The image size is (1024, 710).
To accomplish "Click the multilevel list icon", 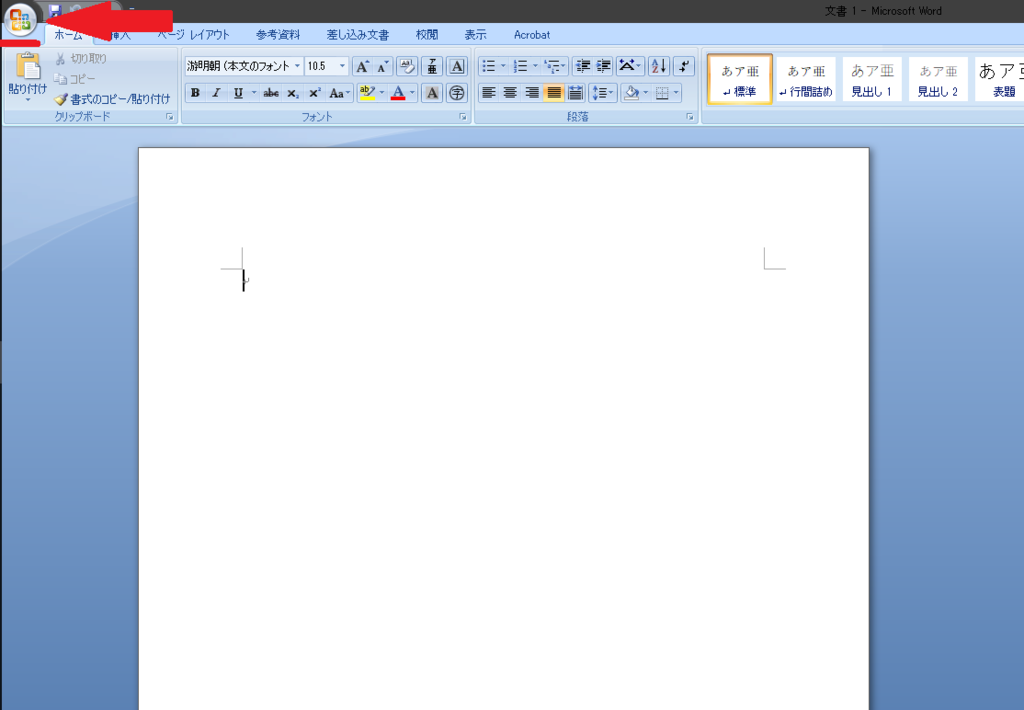I will click(x=555, y=66).
